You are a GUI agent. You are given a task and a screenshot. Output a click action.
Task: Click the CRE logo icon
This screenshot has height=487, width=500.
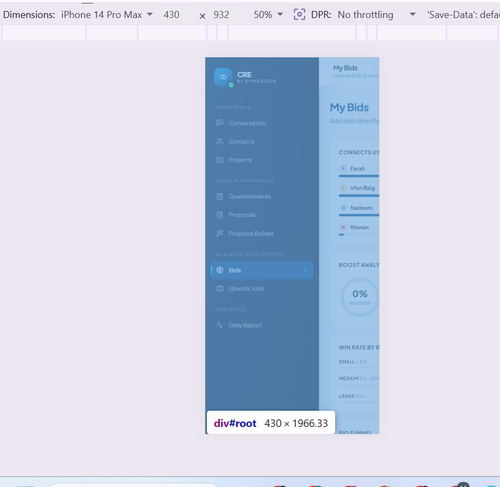223,77
